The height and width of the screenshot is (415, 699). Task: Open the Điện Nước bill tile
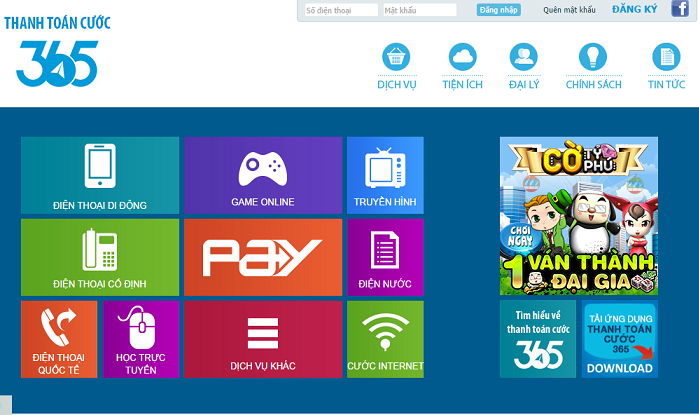(x=385, y=257)
